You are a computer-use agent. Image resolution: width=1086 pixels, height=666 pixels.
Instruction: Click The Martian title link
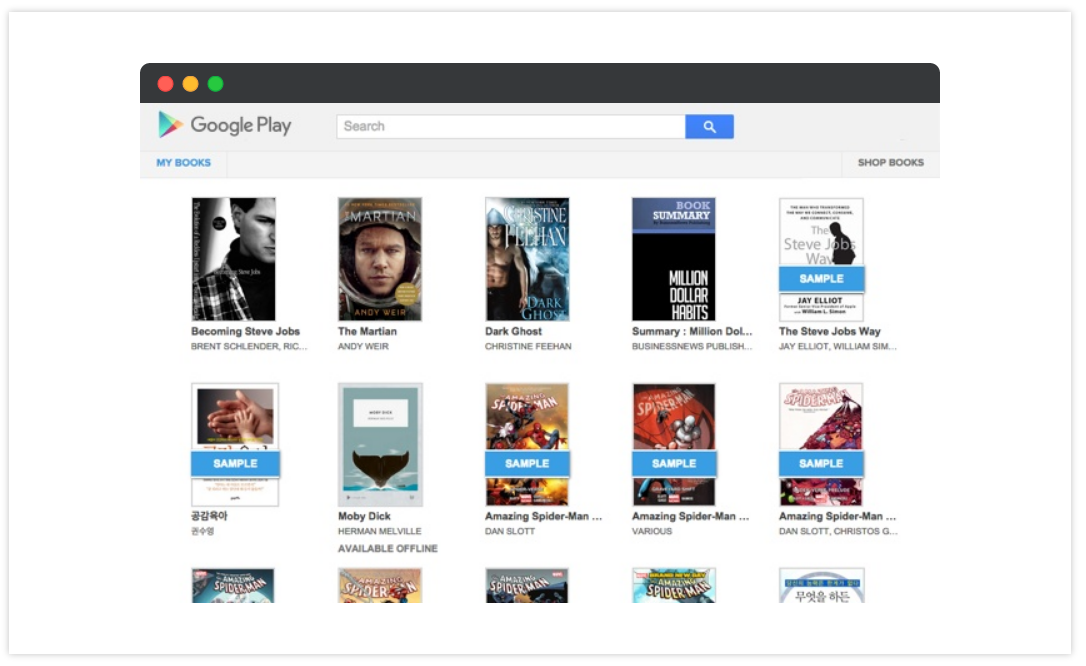point(367,332)
